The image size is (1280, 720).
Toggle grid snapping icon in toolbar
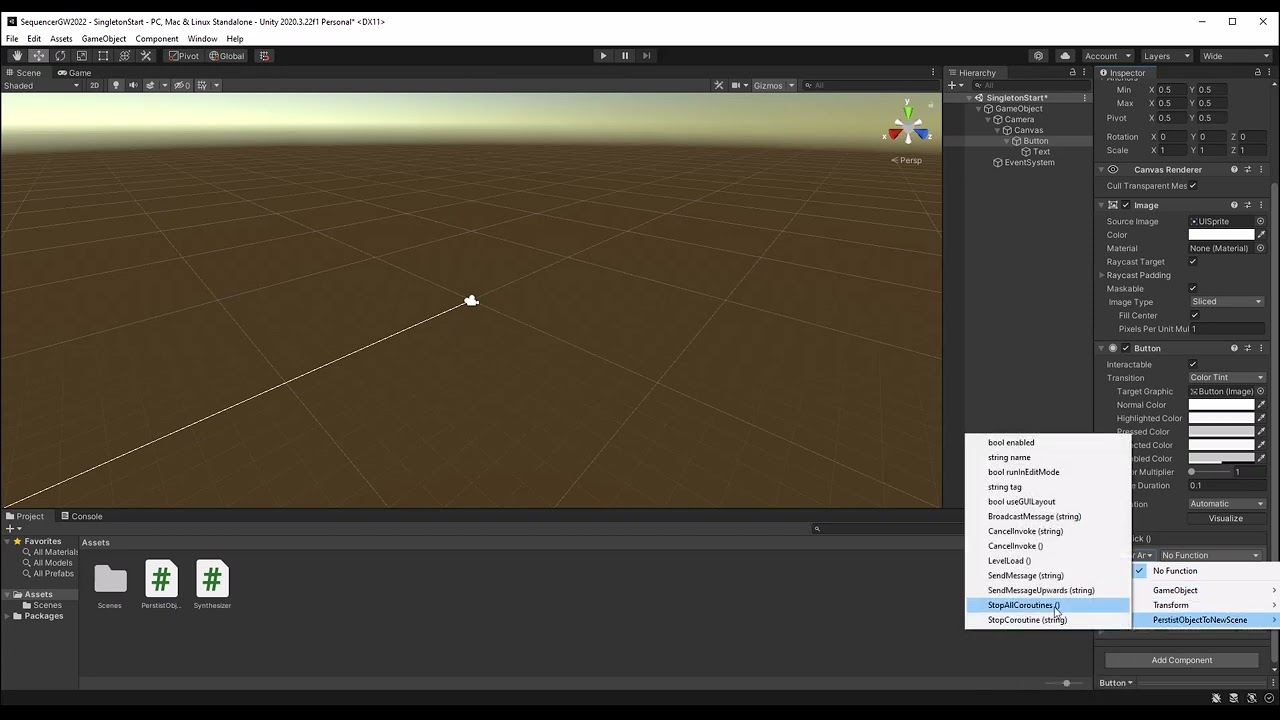(264, 56)
